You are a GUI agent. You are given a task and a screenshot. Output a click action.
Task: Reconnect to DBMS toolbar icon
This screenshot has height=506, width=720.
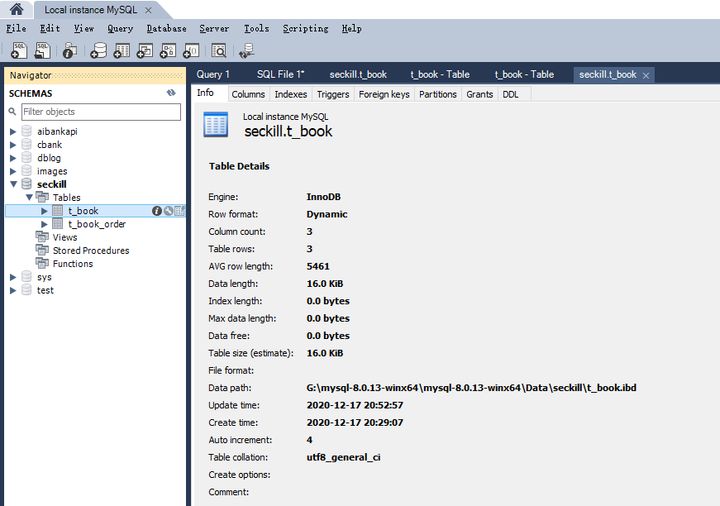pyautogui.click(x=246, y=51)
